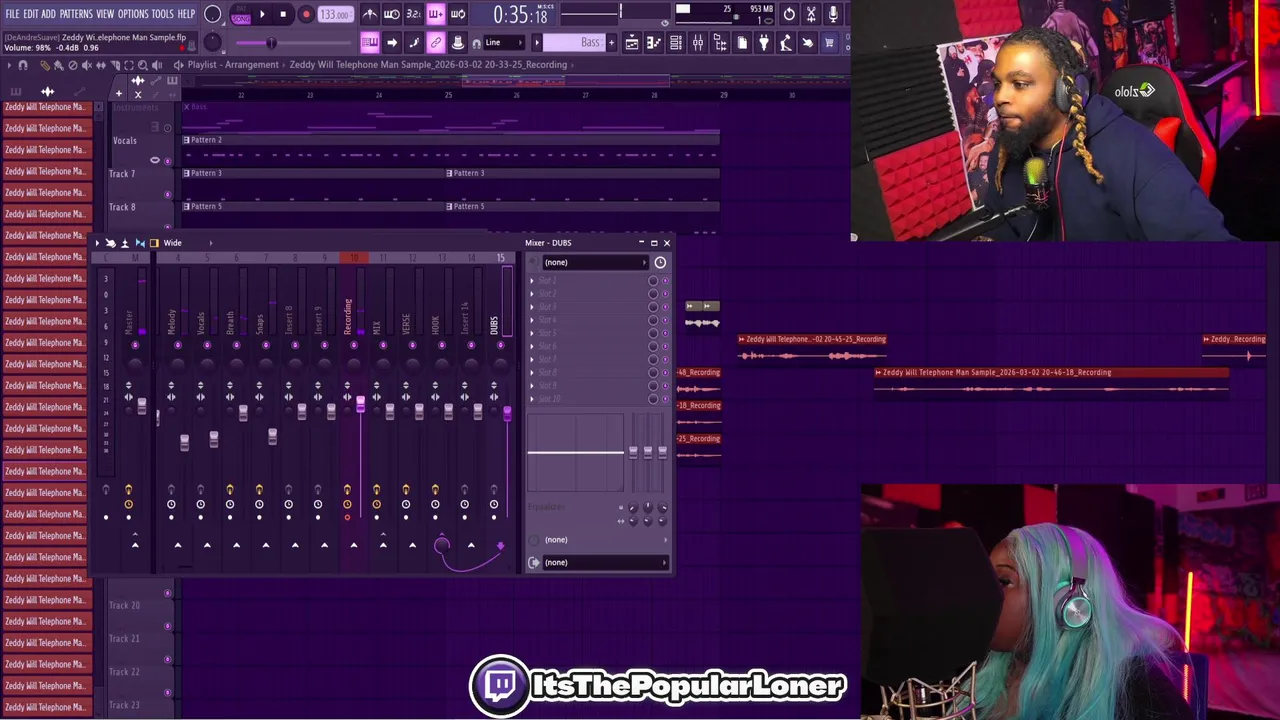Click the stamp icon in second toolbar row
The width and height of the screenshot is (1280, 720).
click(458, 42)
